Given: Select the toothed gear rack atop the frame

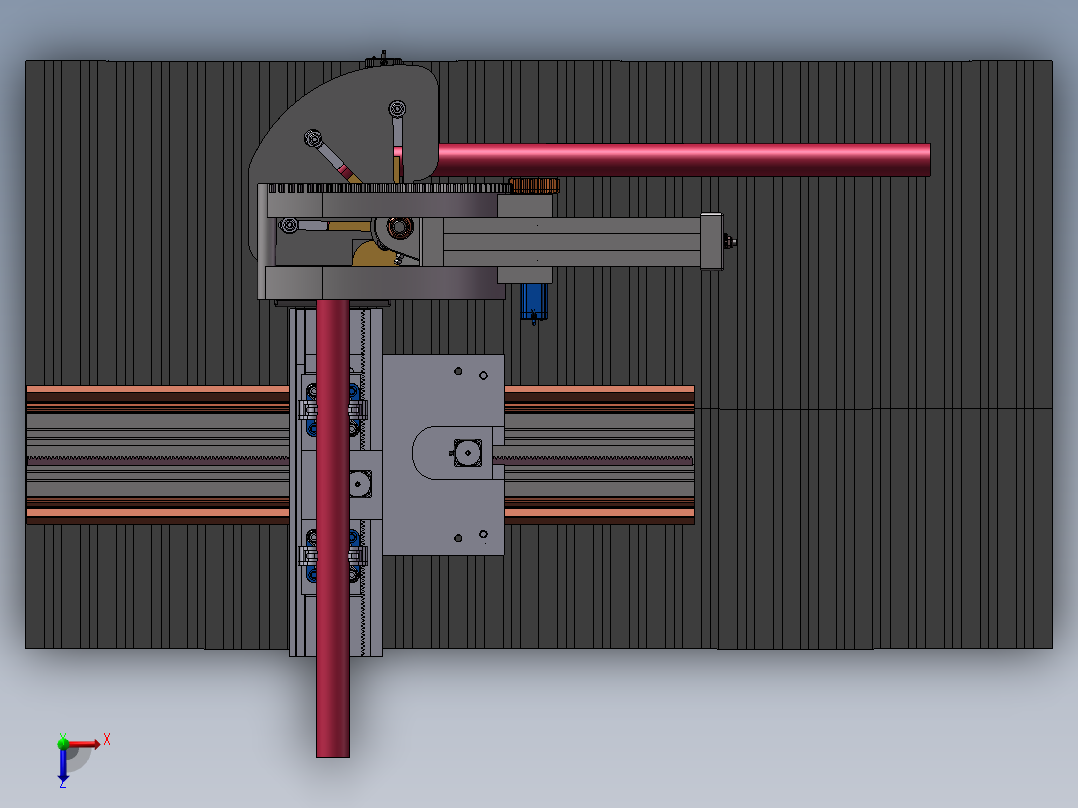Looking at the screenshot, I should click(388, 188).
